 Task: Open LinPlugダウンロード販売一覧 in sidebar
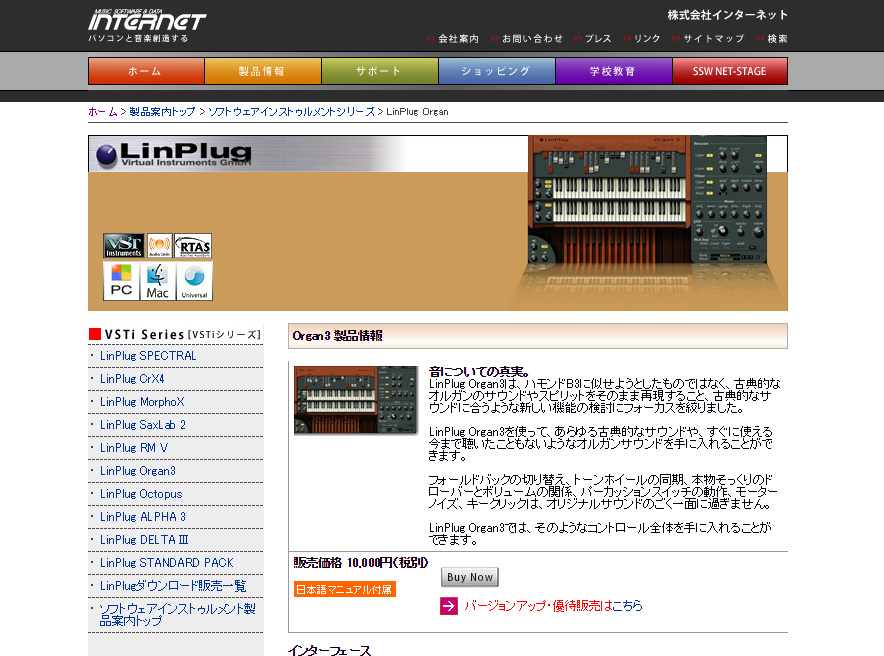coord(173,586)
